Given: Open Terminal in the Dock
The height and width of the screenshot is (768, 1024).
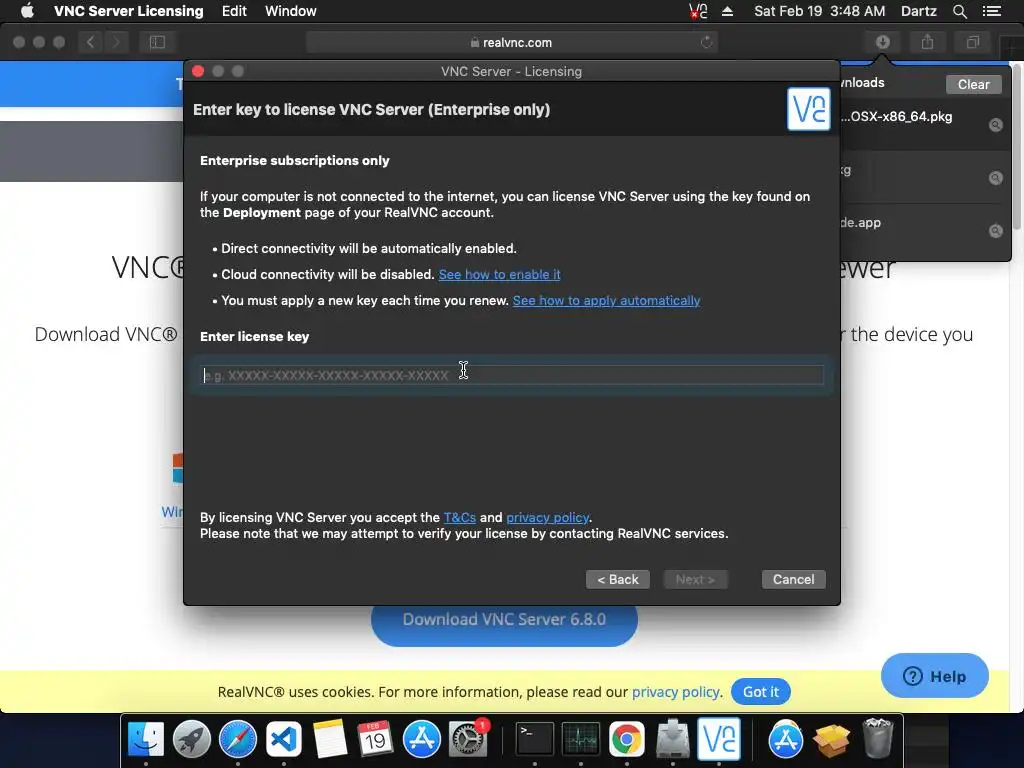Looking at the screenshot, I should (535, 739).
